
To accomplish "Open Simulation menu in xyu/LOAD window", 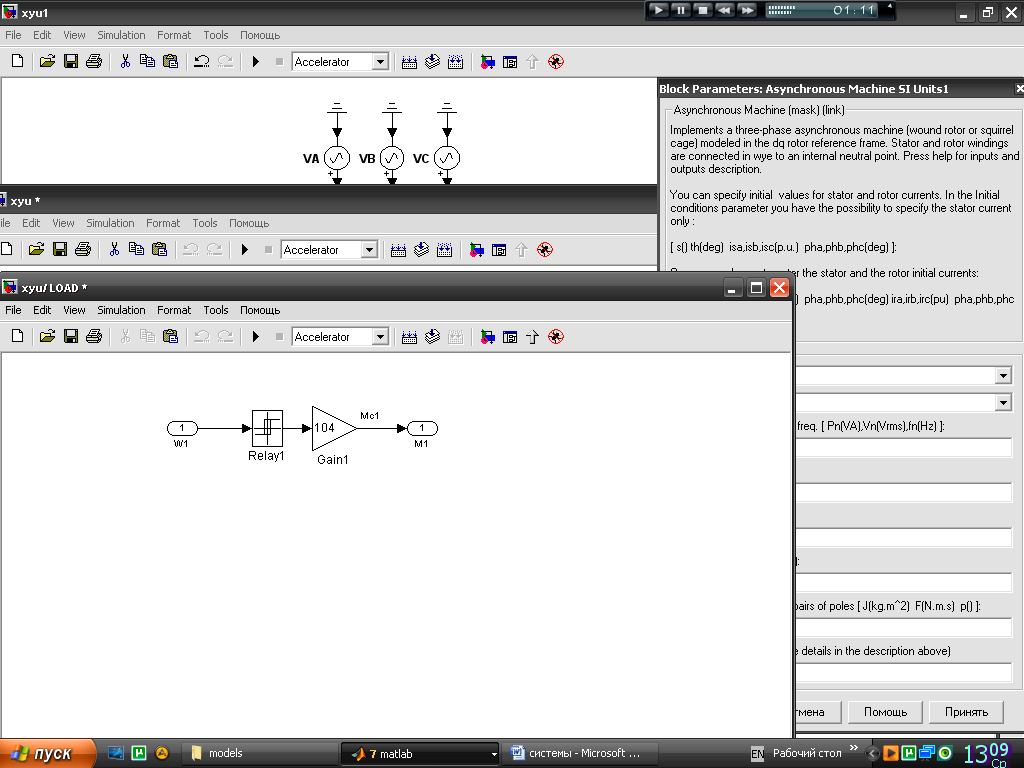I will point(121,310).
